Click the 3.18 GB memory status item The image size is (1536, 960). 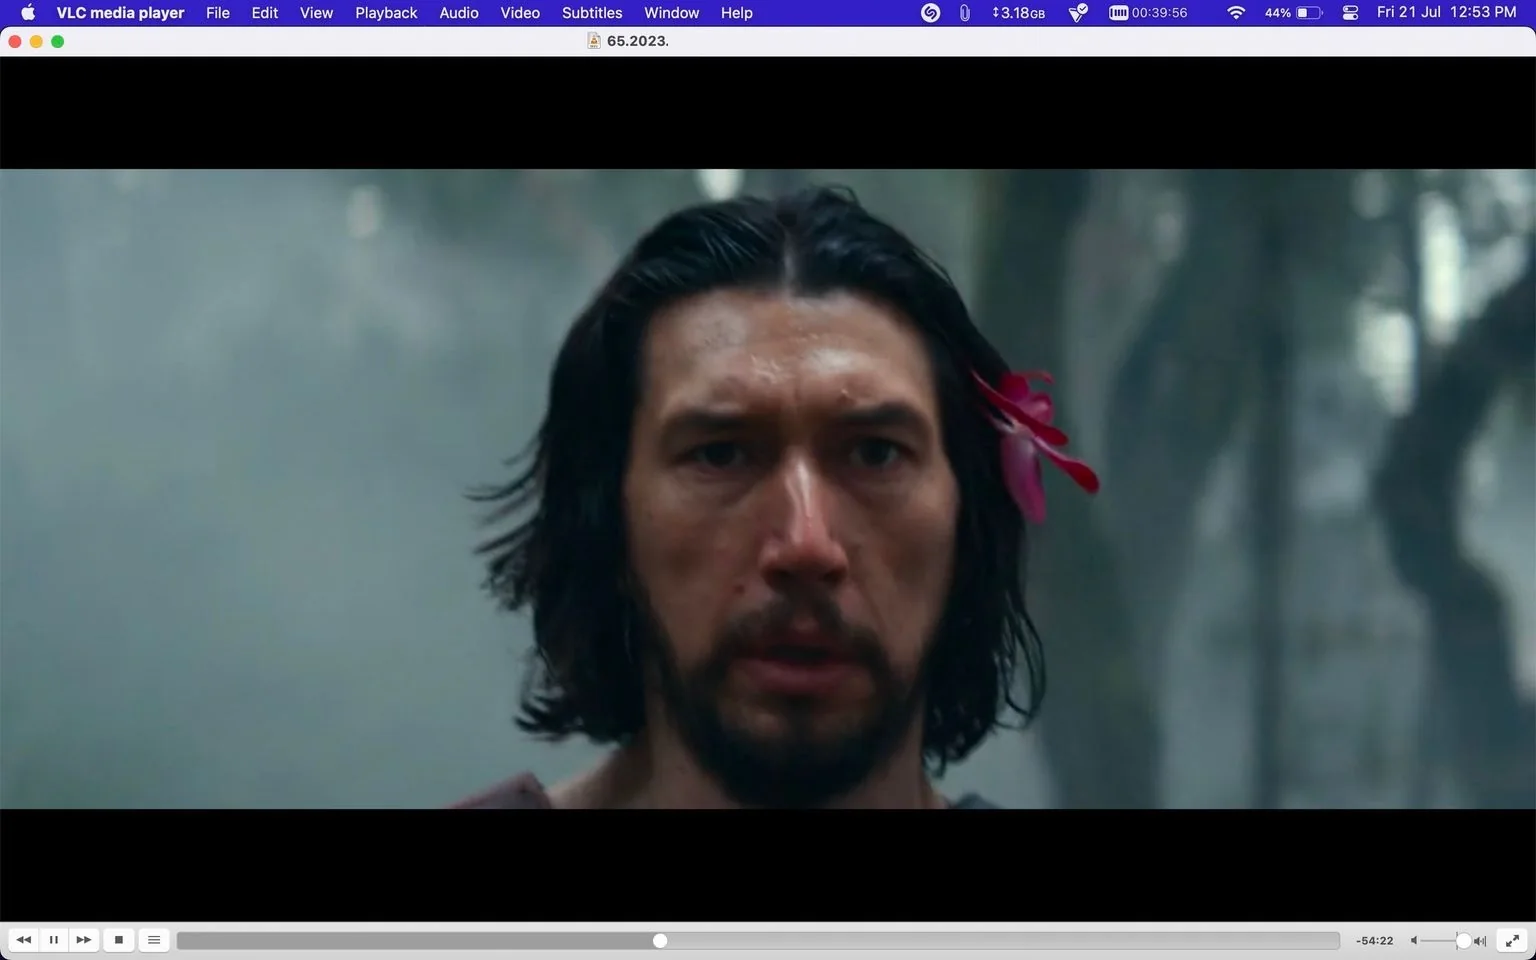(1019, 13)
